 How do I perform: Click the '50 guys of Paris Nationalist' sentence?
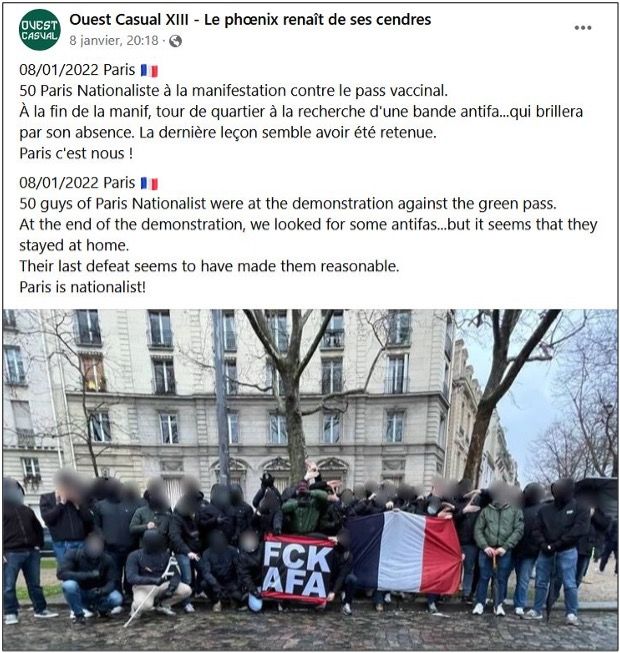288,204
